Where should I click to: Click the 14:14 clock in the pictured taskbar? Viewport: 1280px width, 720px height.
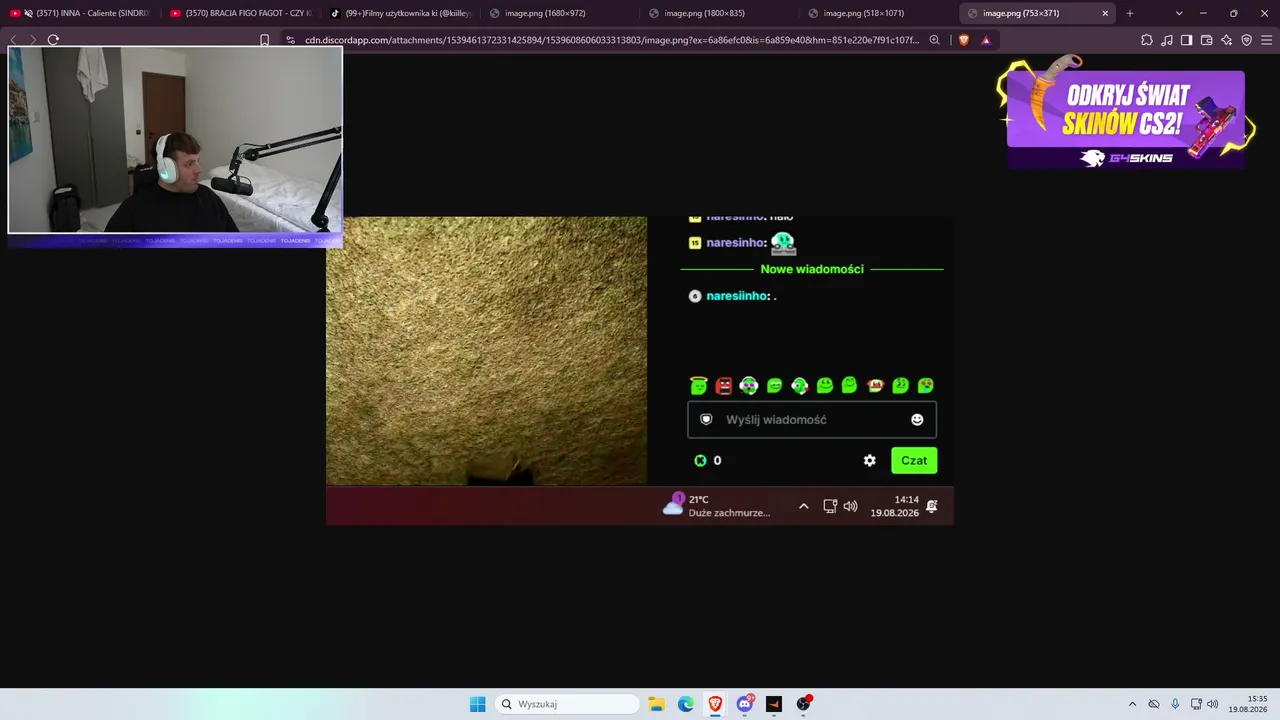pos(894,506)
